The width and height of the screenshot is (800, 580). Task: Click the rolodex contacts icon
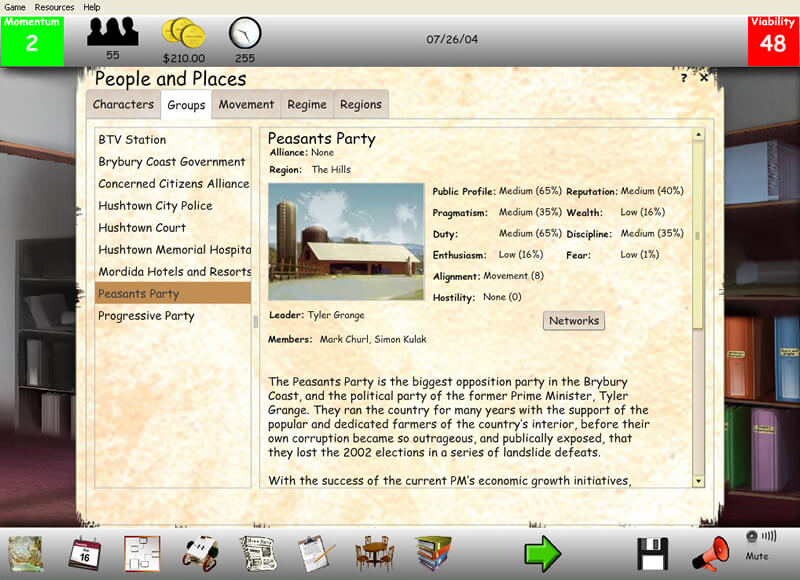pos(201,553)
